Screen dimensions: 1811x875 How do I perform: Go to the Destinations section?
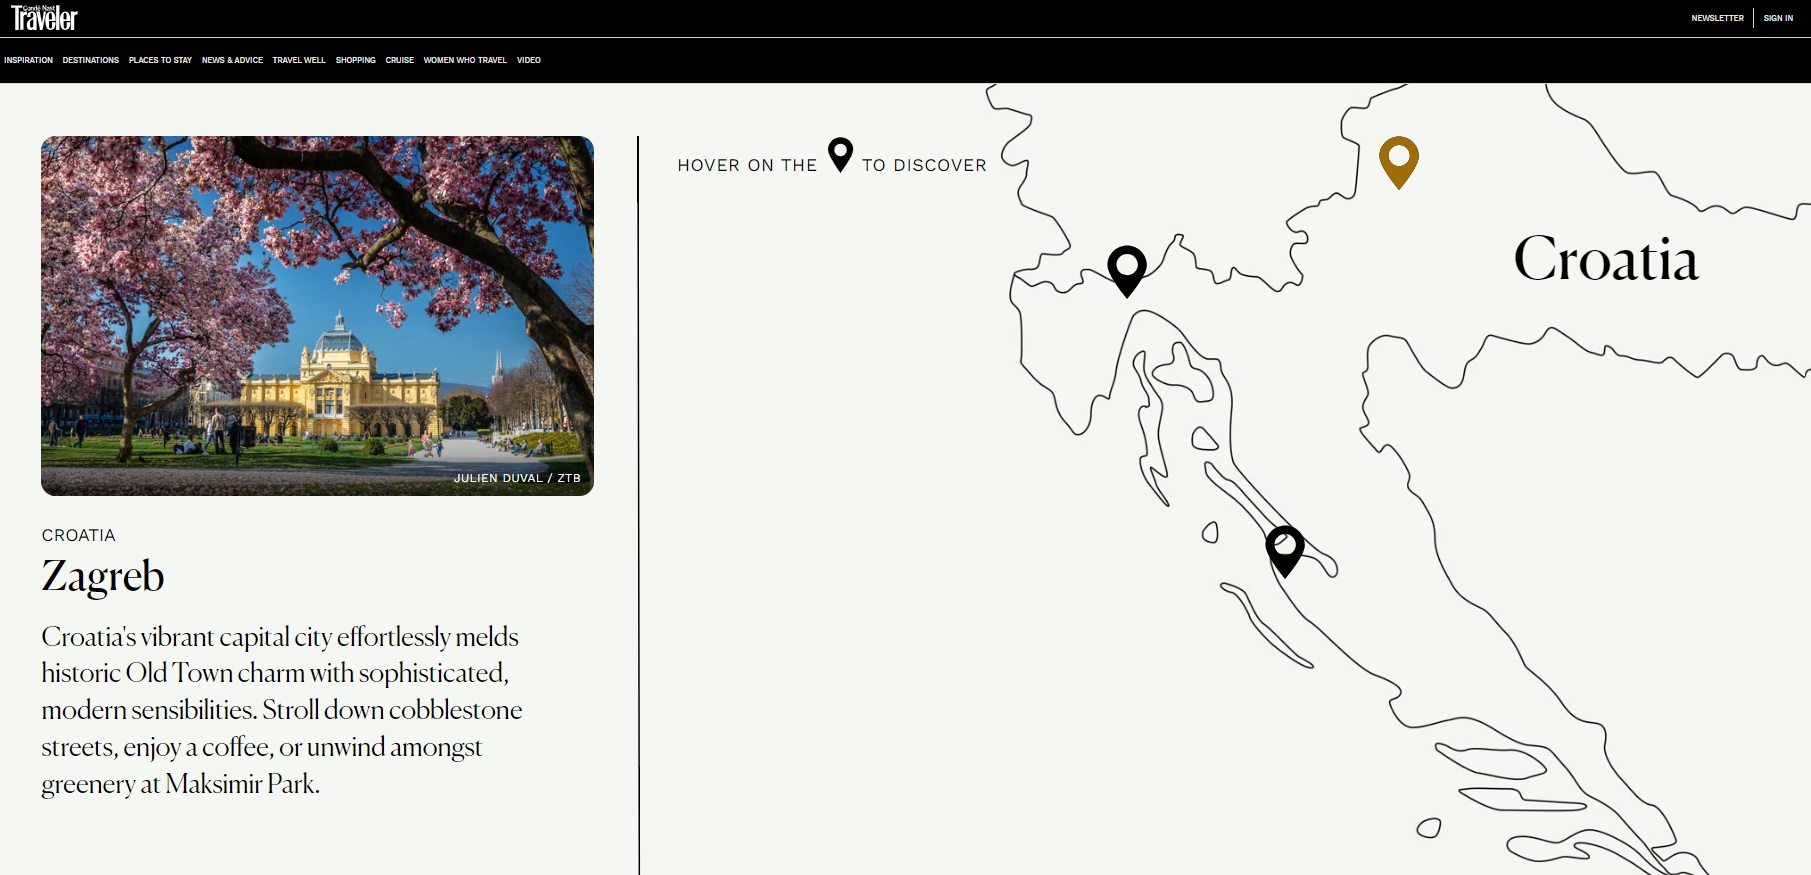pyautogui.click(x=90, y=60)
